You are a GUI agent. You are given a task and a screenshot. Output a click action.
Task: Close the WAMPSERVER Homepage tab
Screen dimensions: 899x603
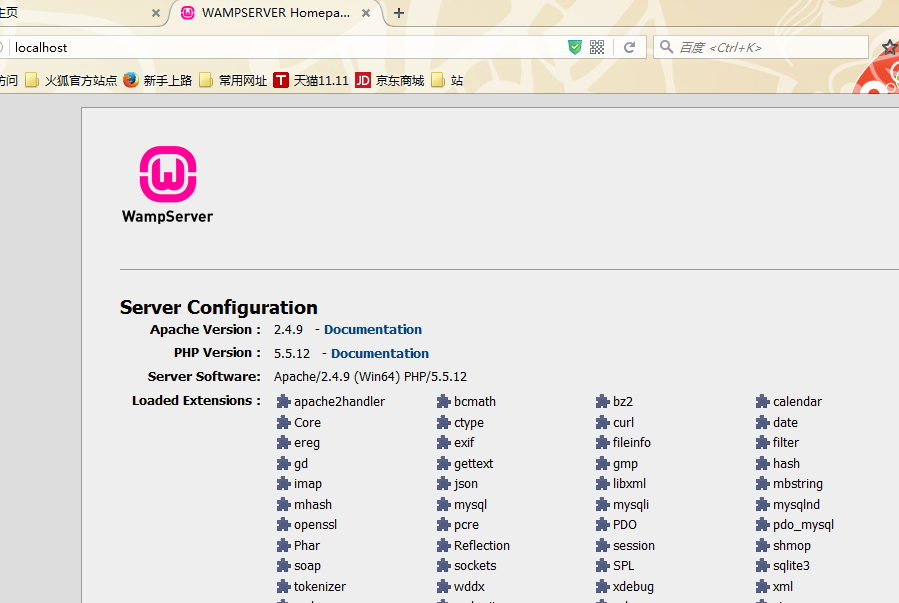click(x=366, y=13)
